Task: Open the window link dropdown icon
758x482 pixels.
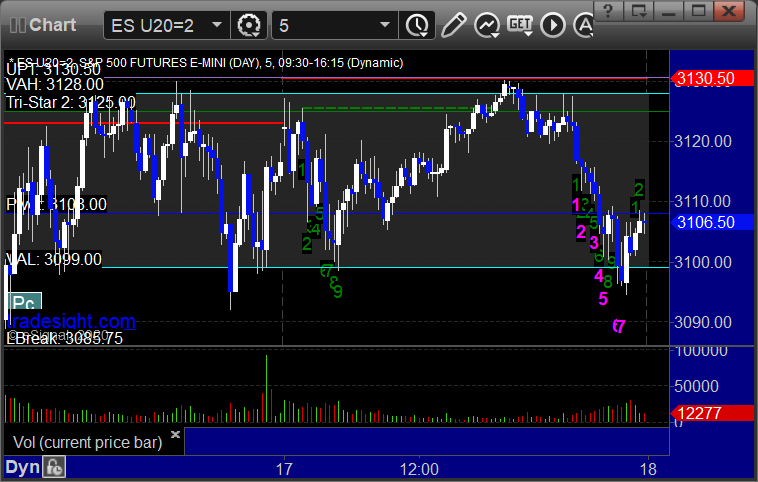Action: tap(639, 11)
